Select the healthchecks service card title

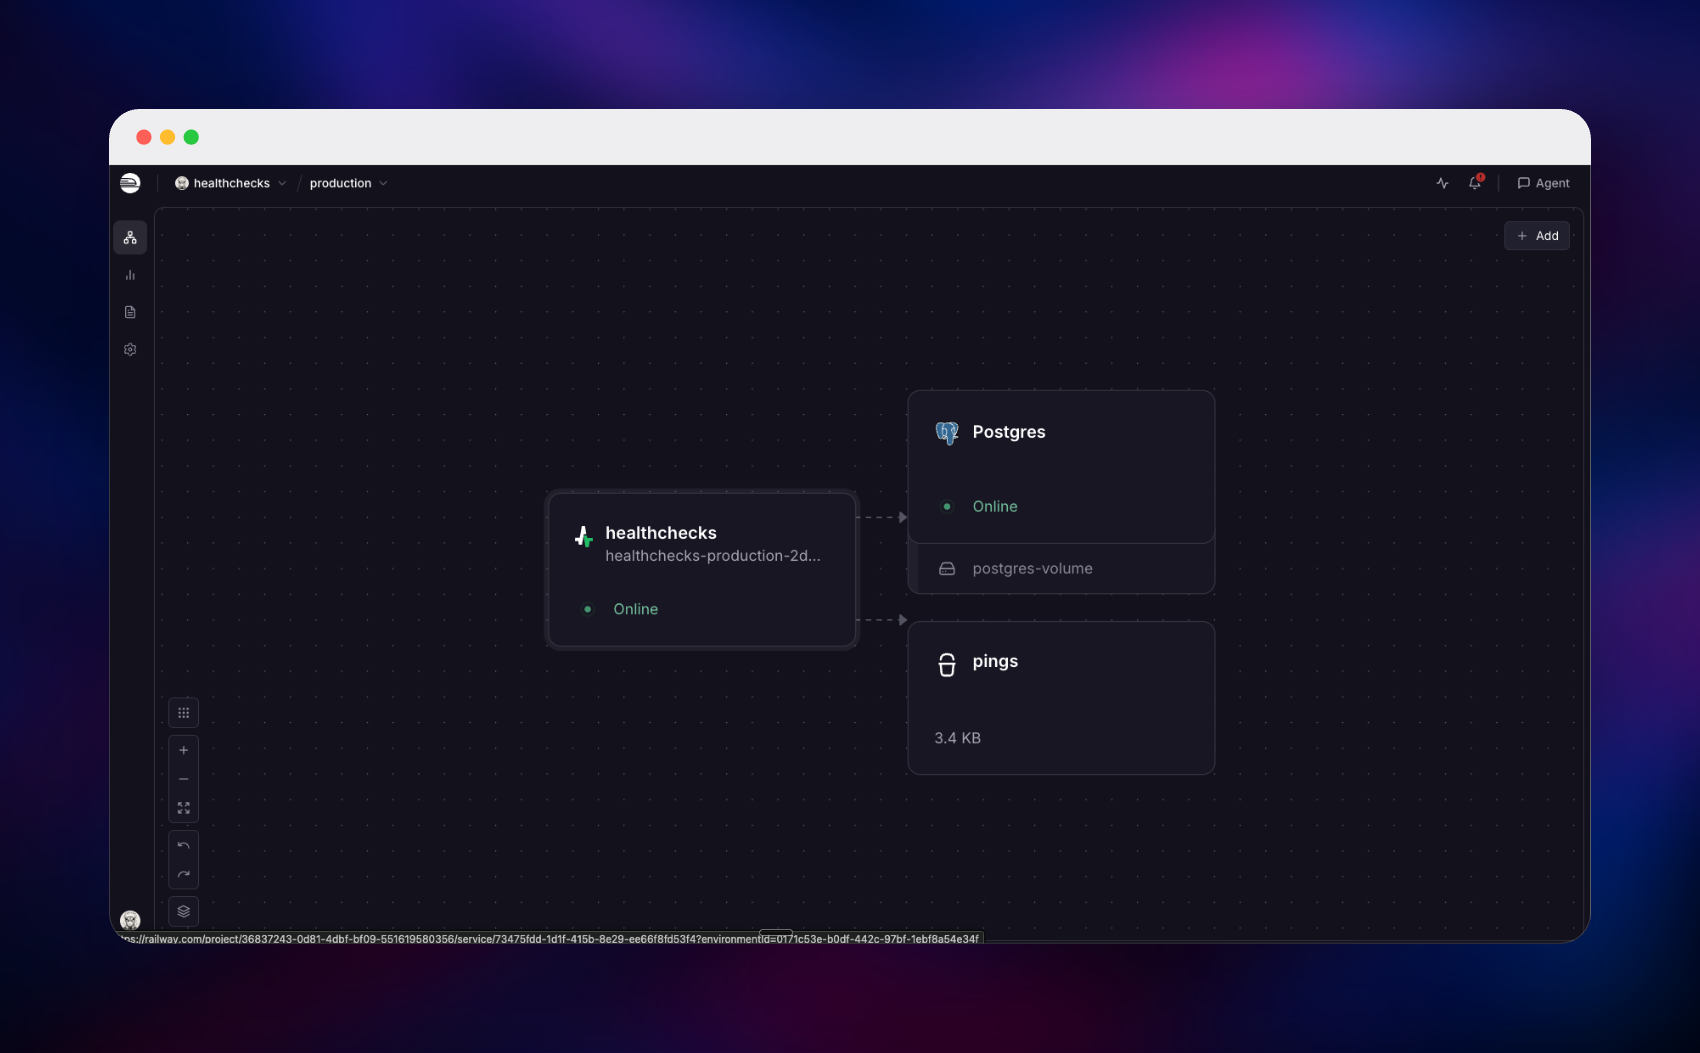661,533
